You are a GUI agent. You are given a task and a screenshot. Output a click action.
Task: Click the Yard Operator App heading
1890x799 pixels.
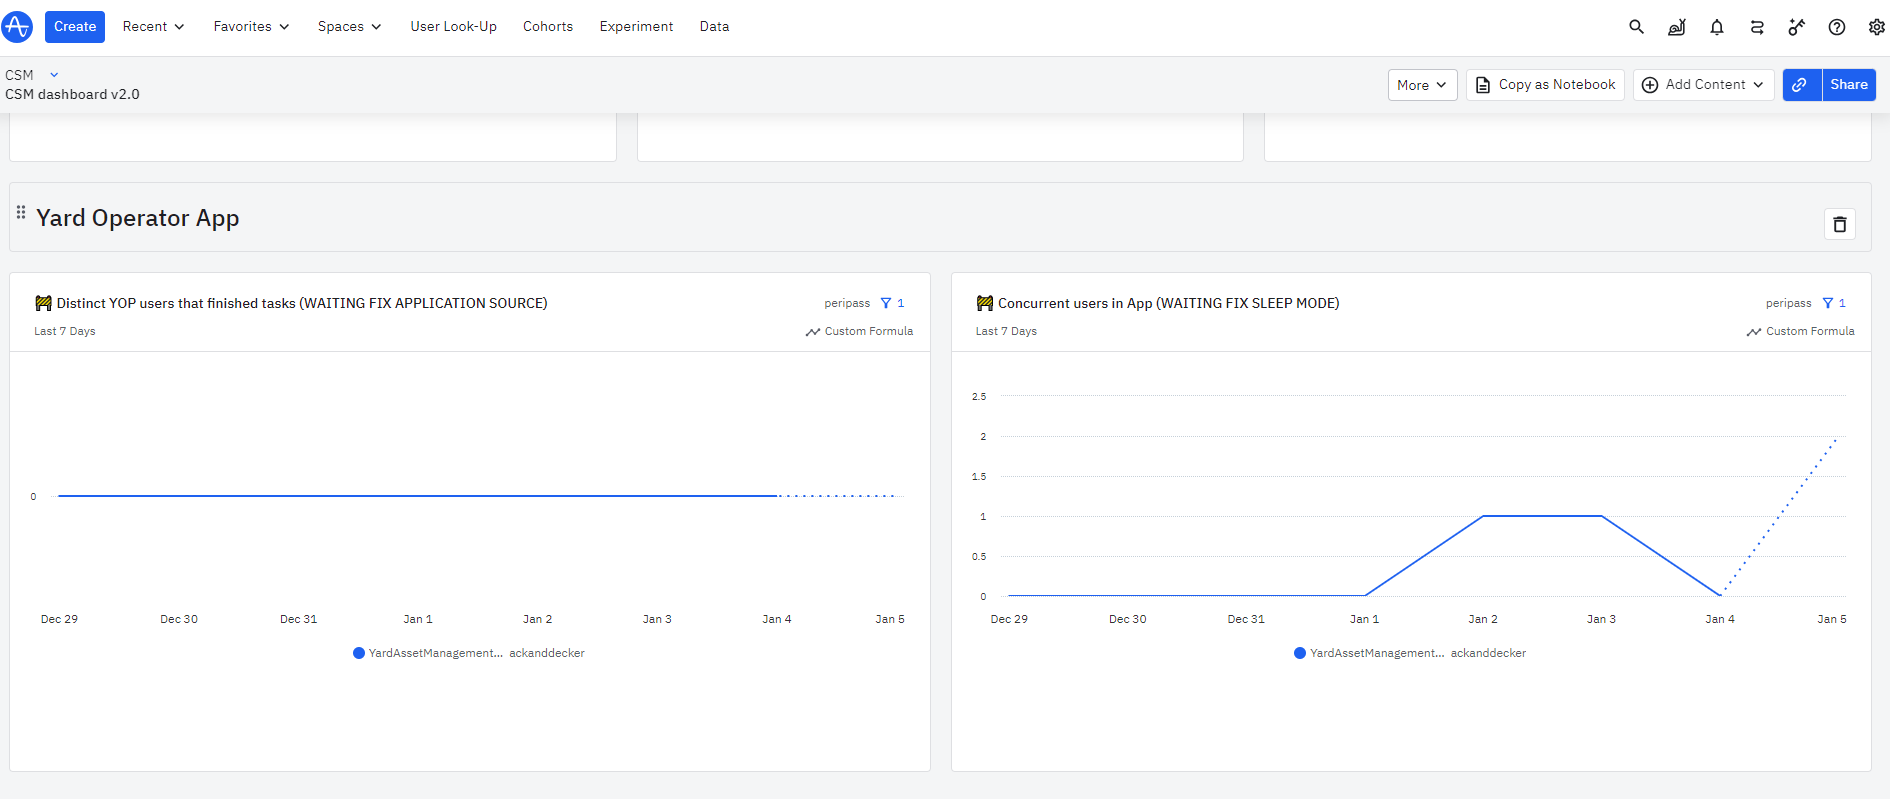tap(138, 218)
